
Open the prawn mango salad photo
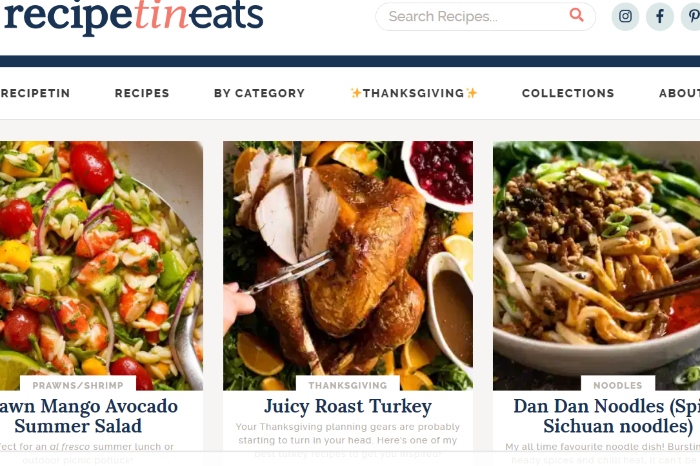pyautogui.click(x=101, y=266)
